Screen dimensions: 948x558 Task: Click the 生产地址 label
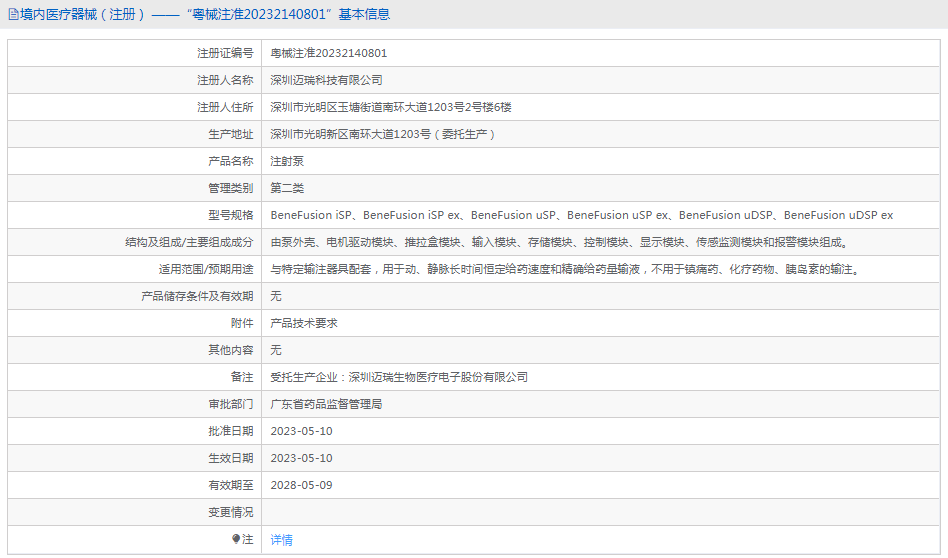230,134
